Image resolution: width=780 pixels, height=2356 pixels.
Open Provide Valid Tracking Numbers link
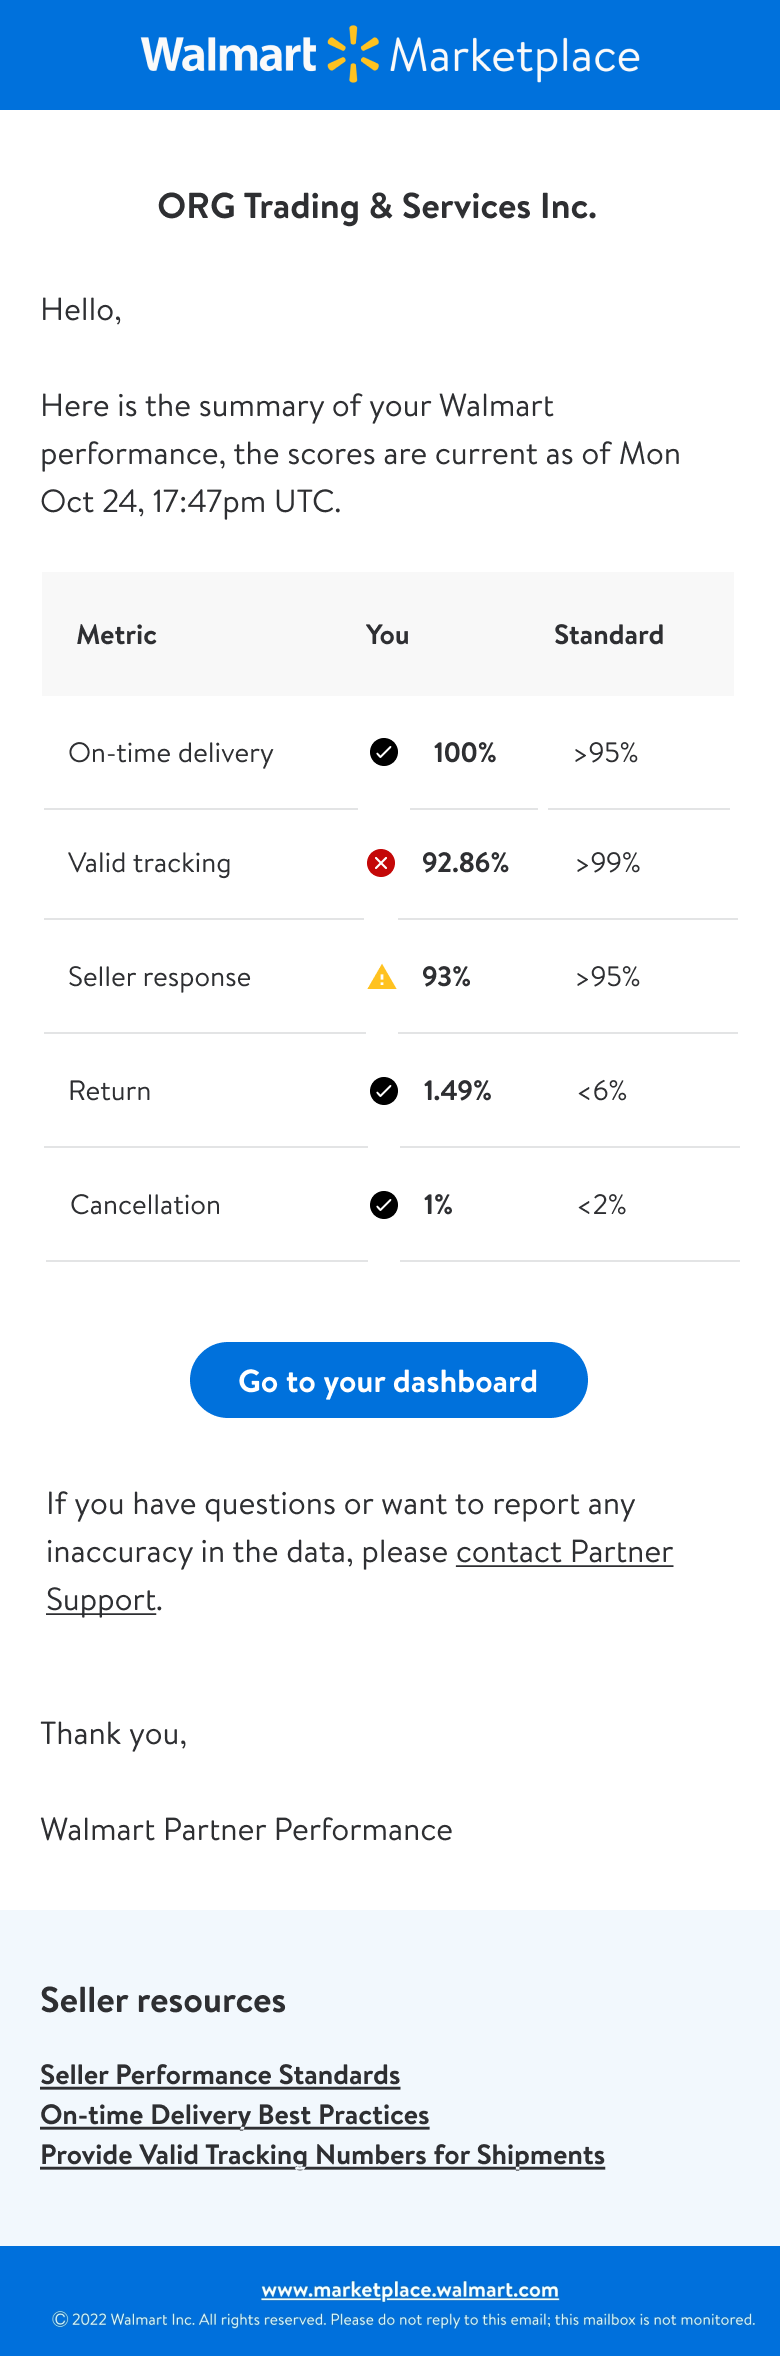[x=322, y=2155]
